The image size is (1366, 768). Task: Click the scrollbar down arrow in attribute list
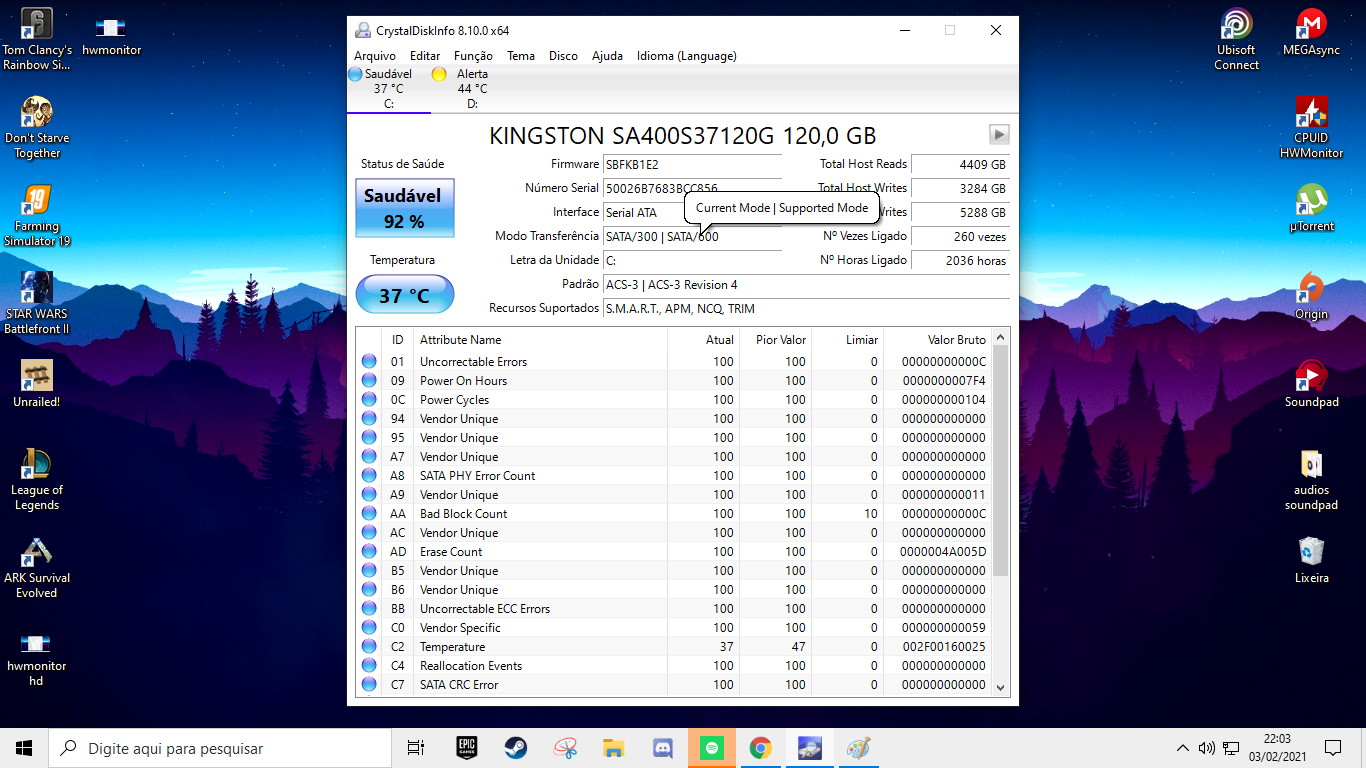coord(1001,687)
